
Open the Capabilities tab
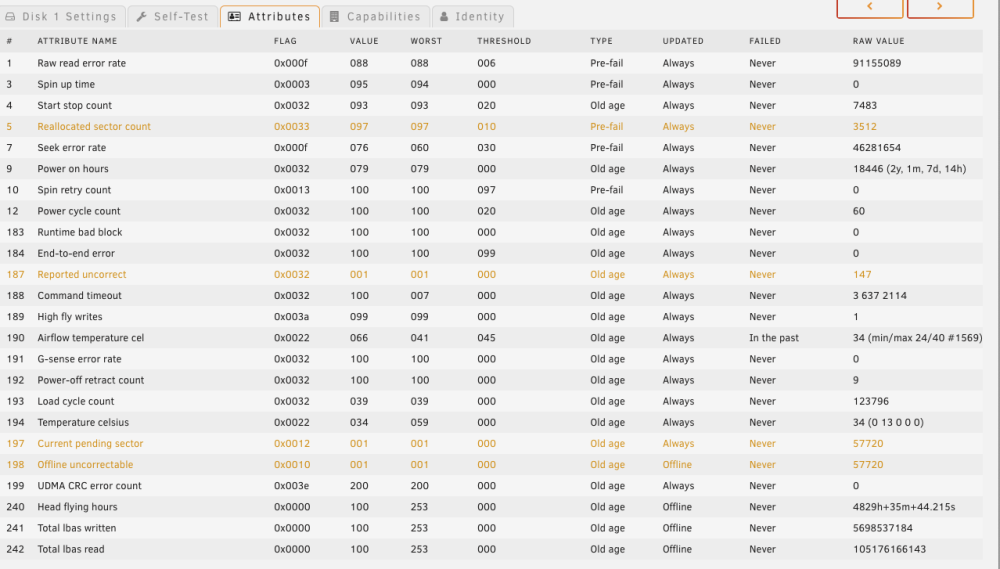click(x=375, y=17)
